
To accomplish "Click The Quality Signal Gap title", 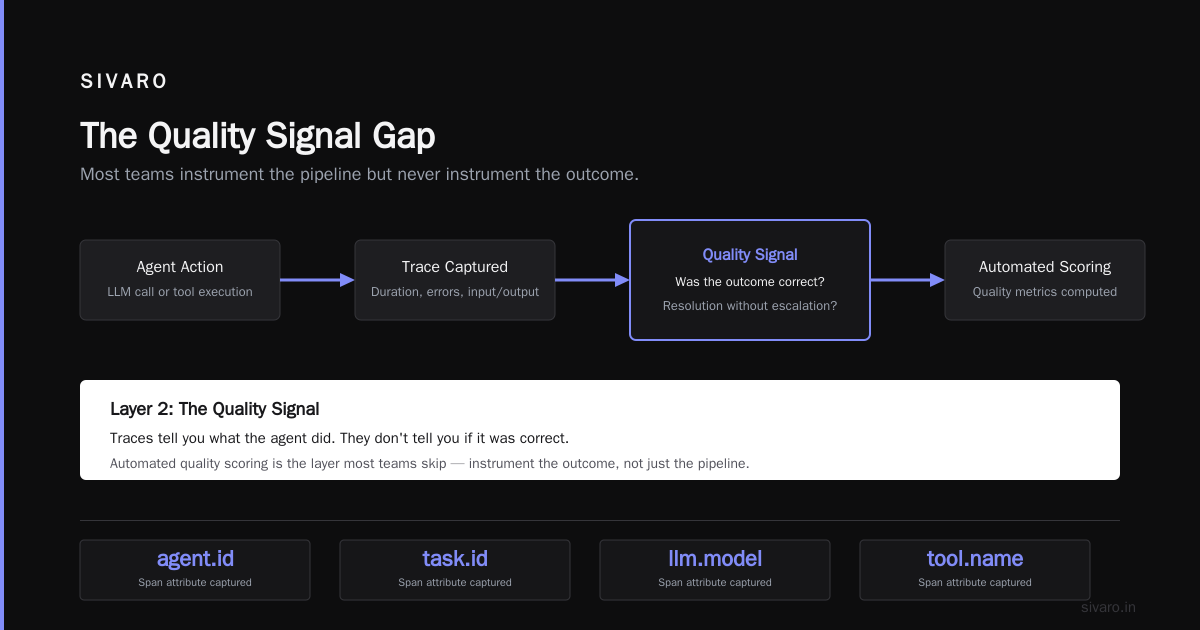I will [258, 136].
